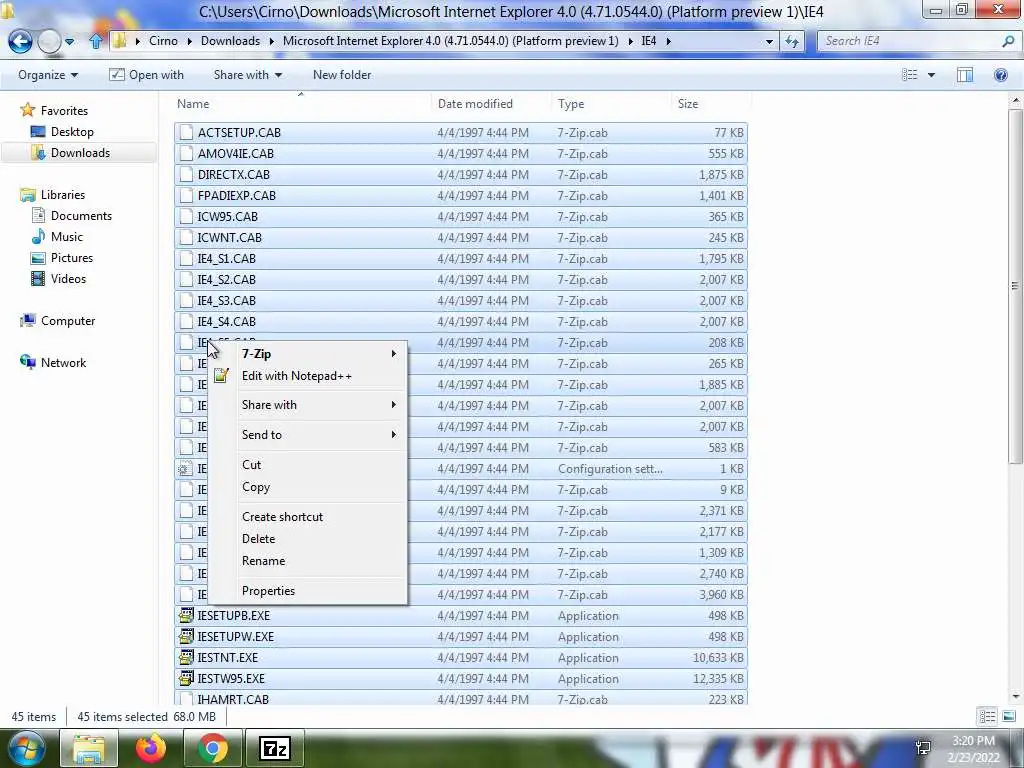Toggle the preview pane button
Viewport: 1024px width, 768px height.
pyautogui.click(x=965, y=75)
